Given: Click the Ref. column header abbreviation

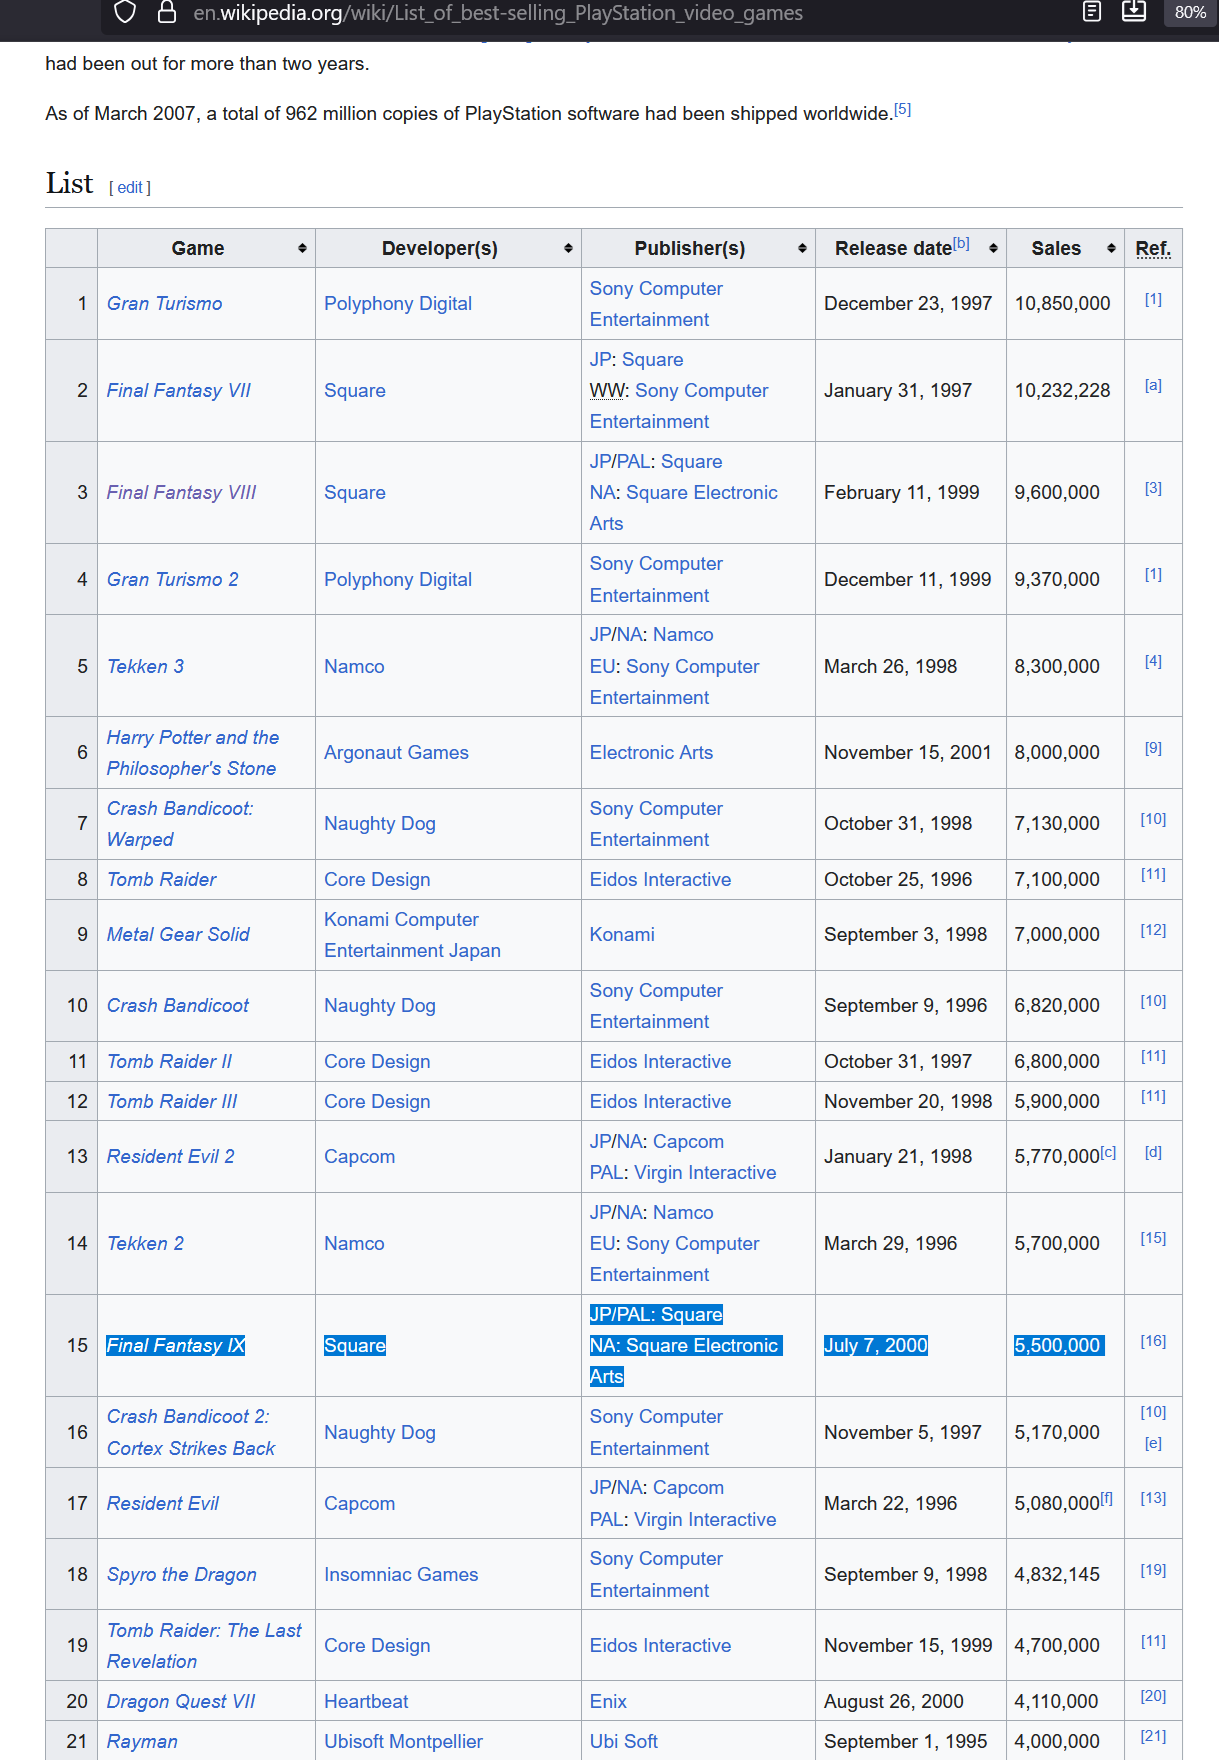Looking at the screenshot, I should [1153, 248].
